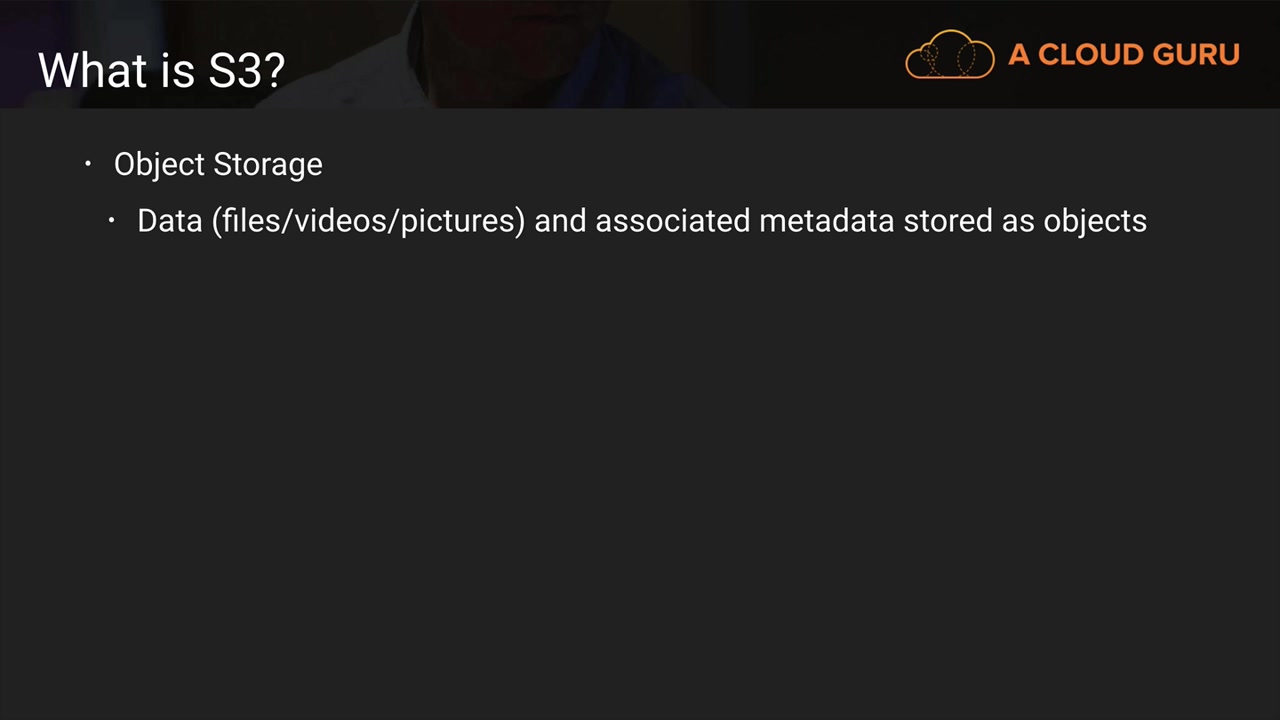
Task: Click the word "What" in the title
Action: pos(83,70)
